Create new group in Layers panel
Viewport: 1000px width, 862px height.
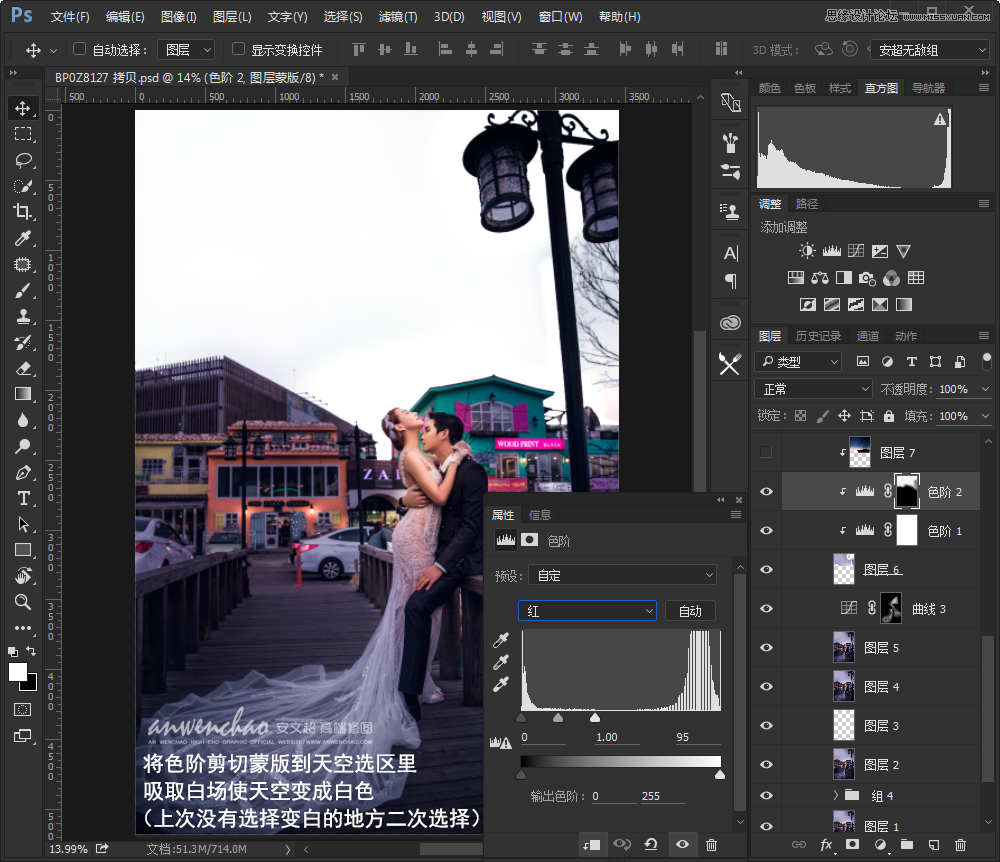tap(906, 845)
